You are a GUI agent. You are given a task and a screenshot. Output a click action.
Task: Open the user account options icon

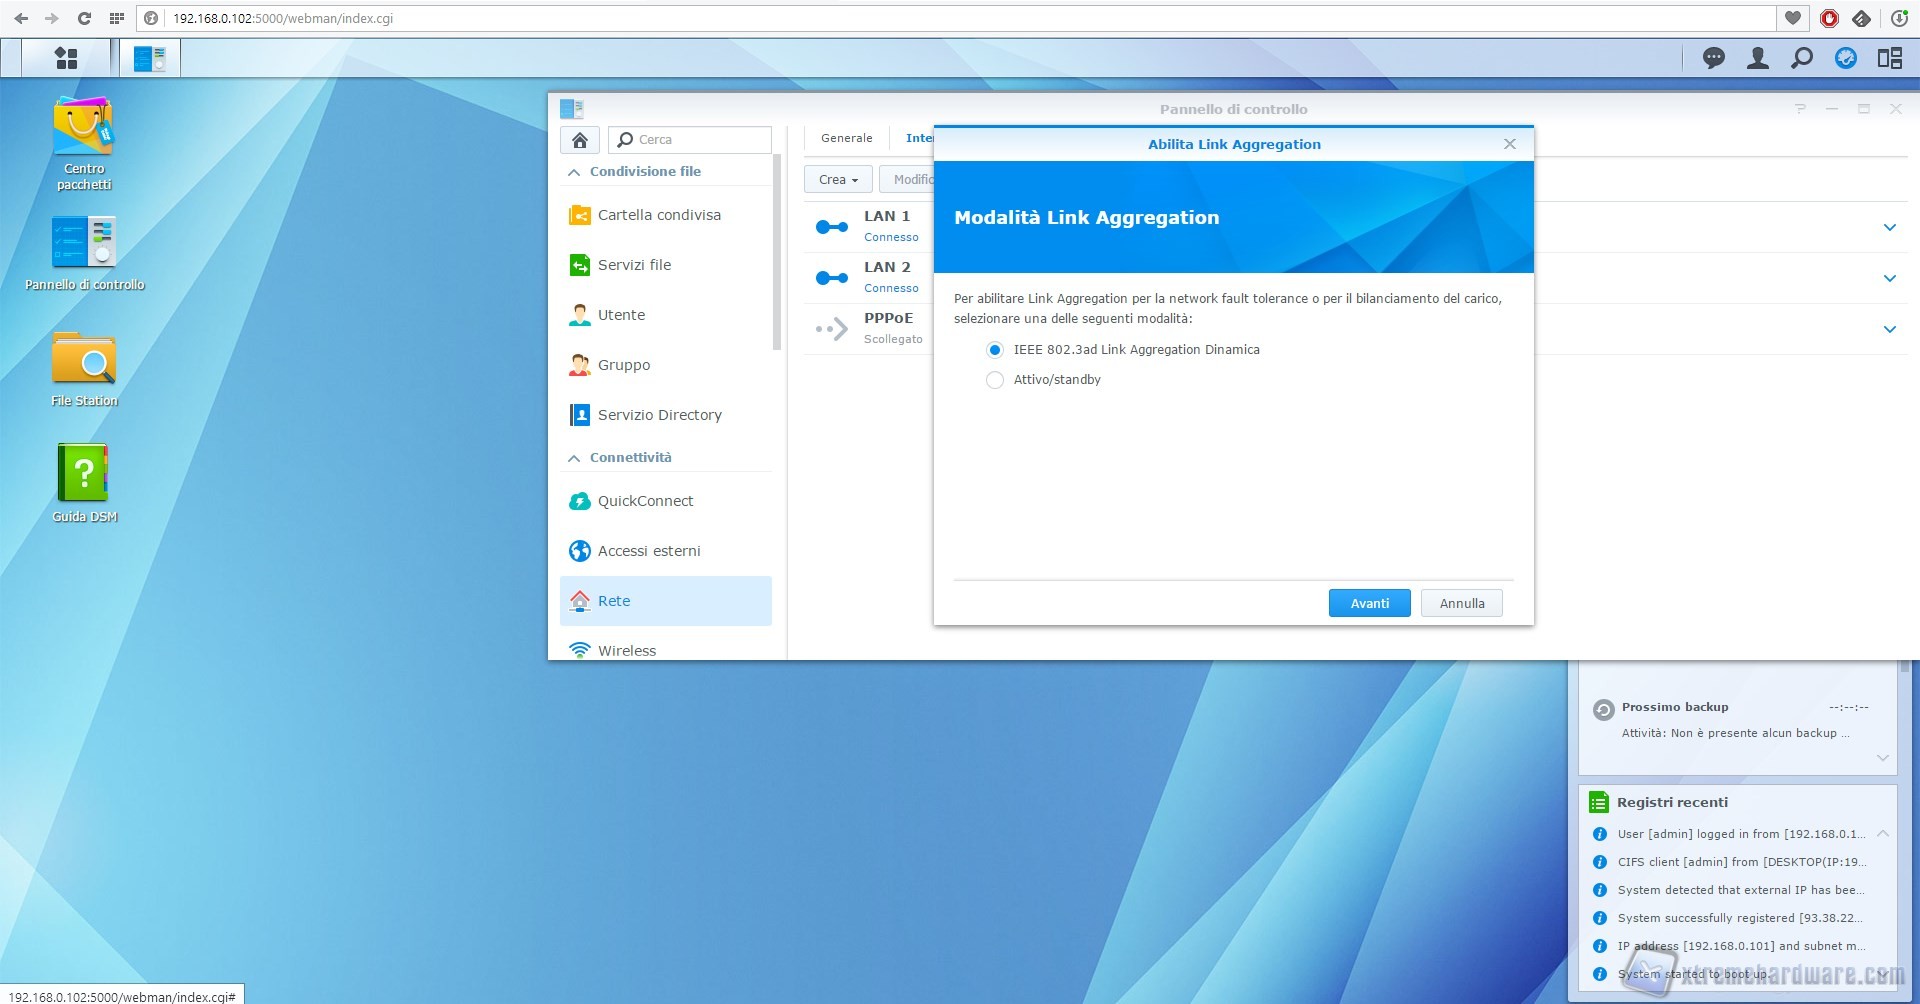click(1757, 58)
